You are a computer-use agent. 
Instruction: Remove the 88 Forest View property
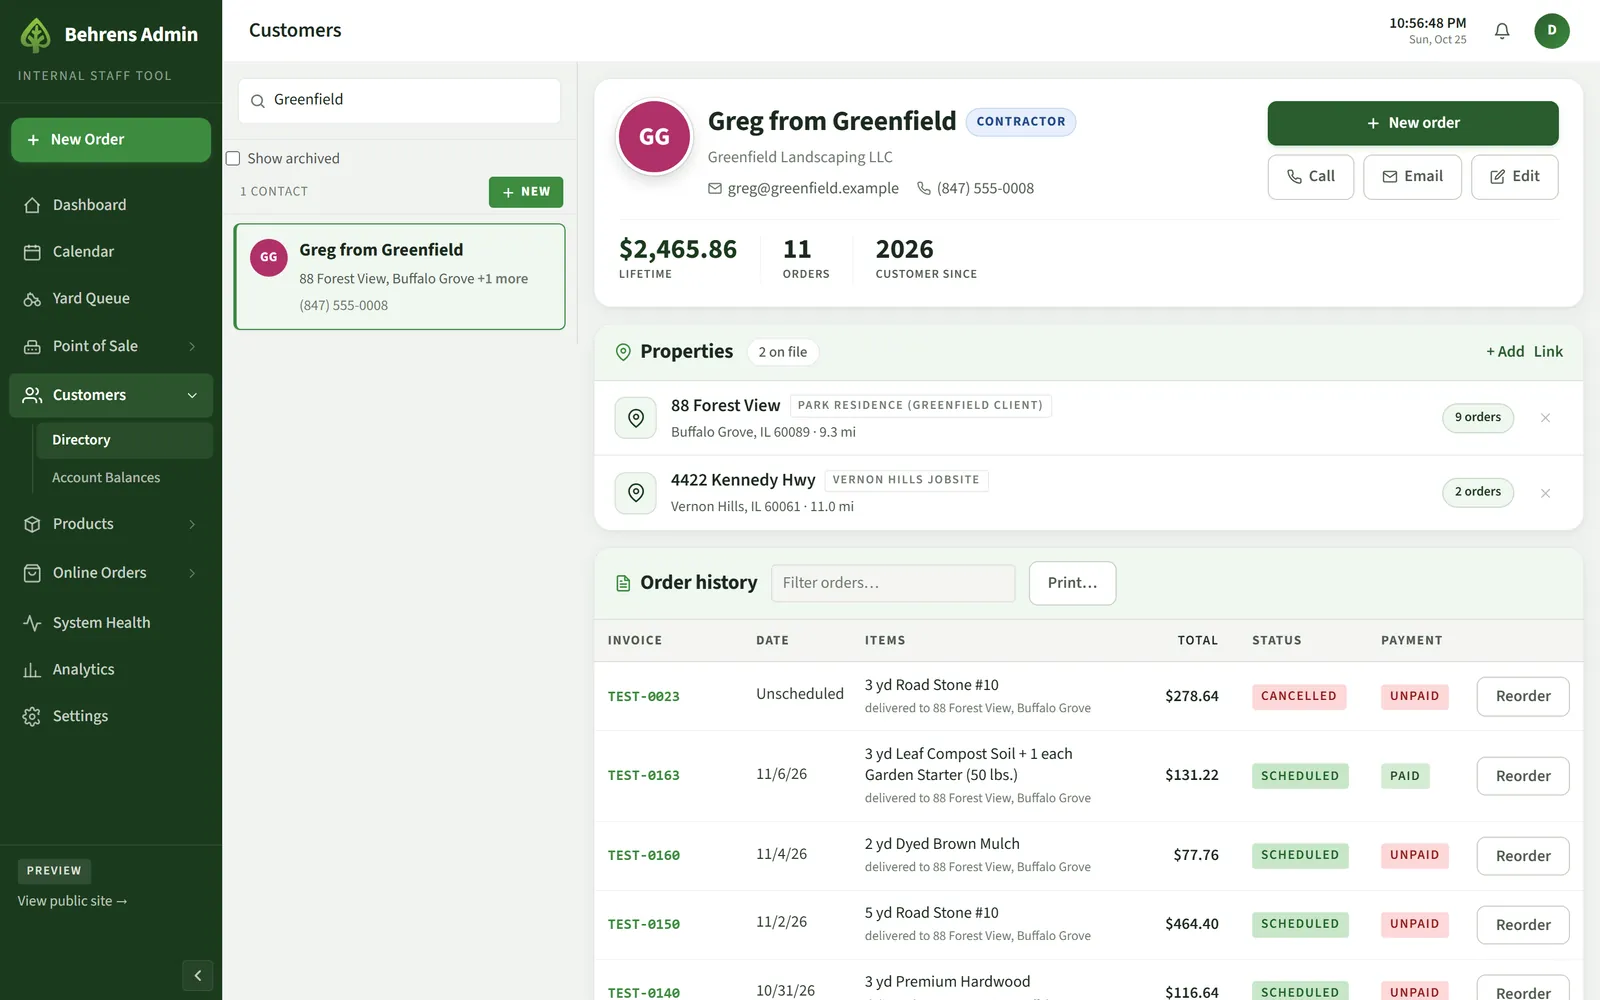pyautogui.click(x=1545, y=418)
